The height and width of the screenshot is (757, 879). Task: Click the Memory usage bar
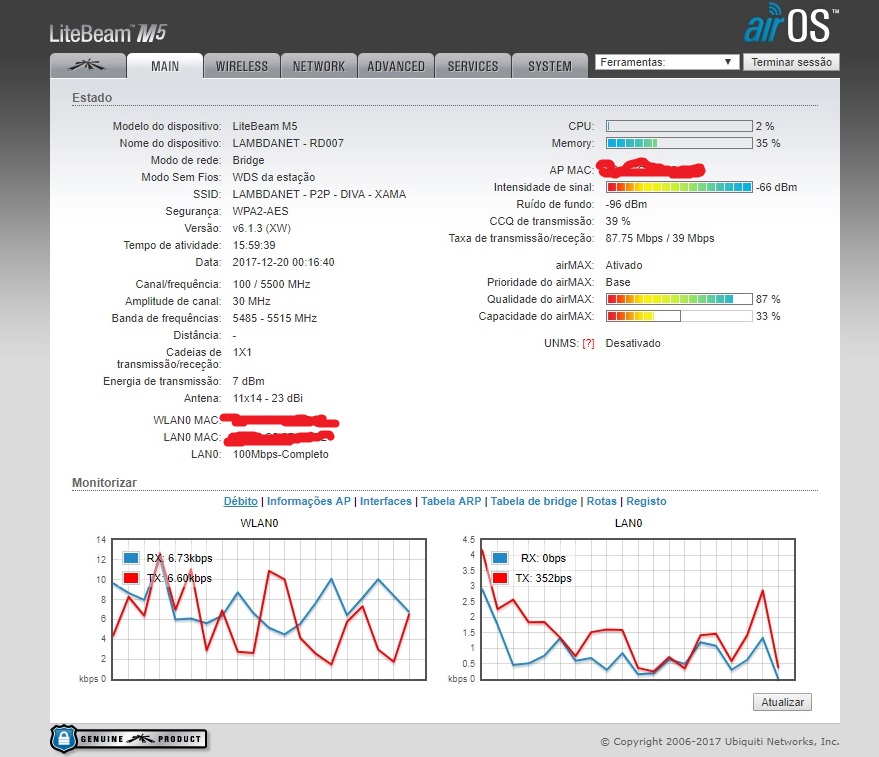pos(679,143)
